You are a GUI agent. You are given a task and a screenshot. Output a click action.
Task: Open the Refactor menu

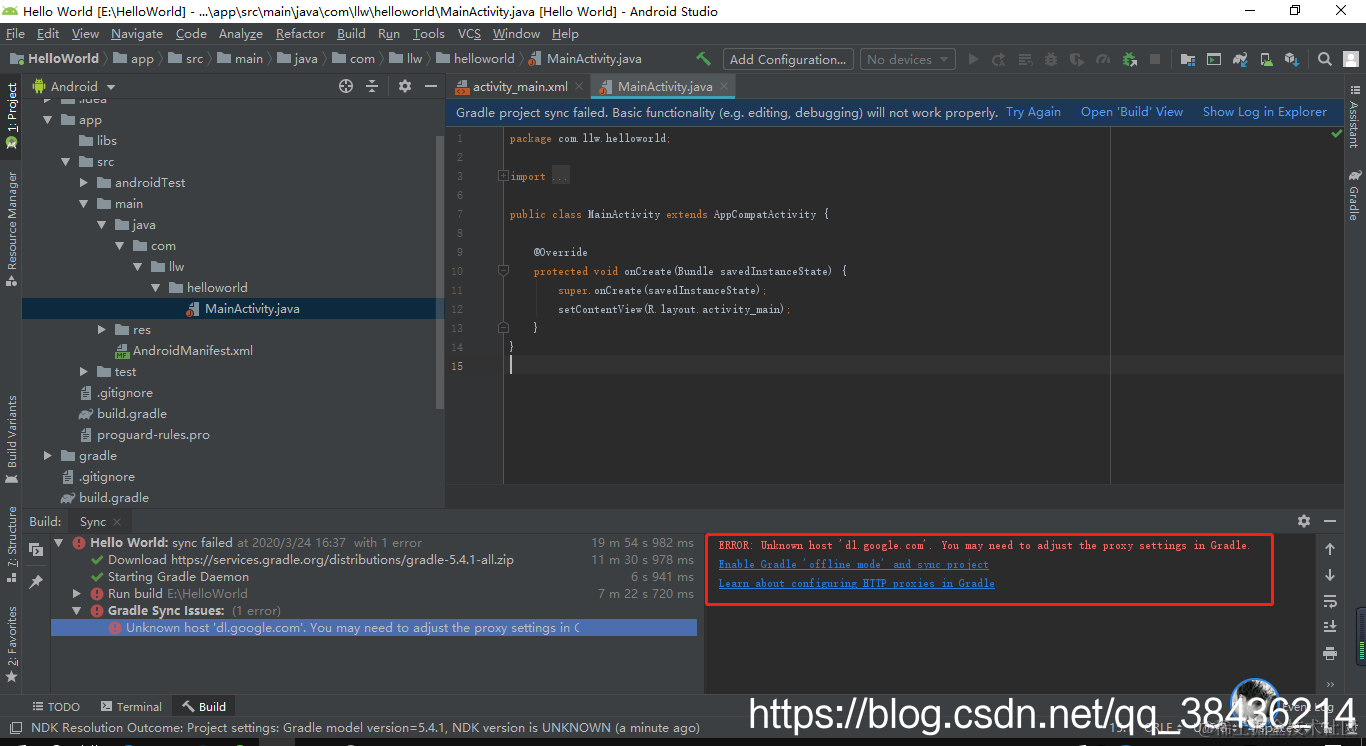tap(300, 33)
